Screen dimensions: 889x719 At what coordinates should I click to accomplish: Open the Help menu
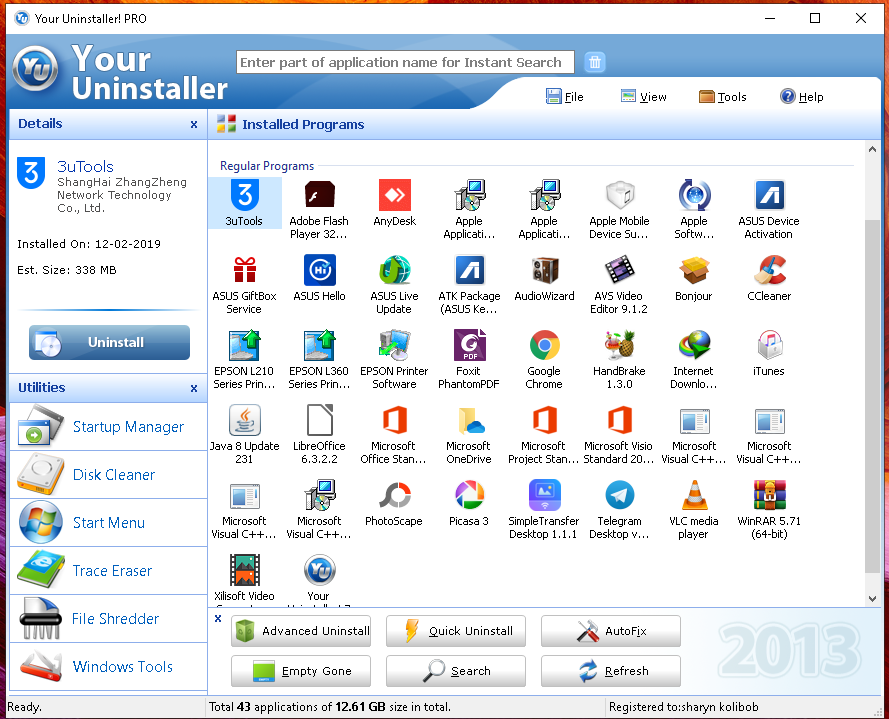click(x=802, y=97)
